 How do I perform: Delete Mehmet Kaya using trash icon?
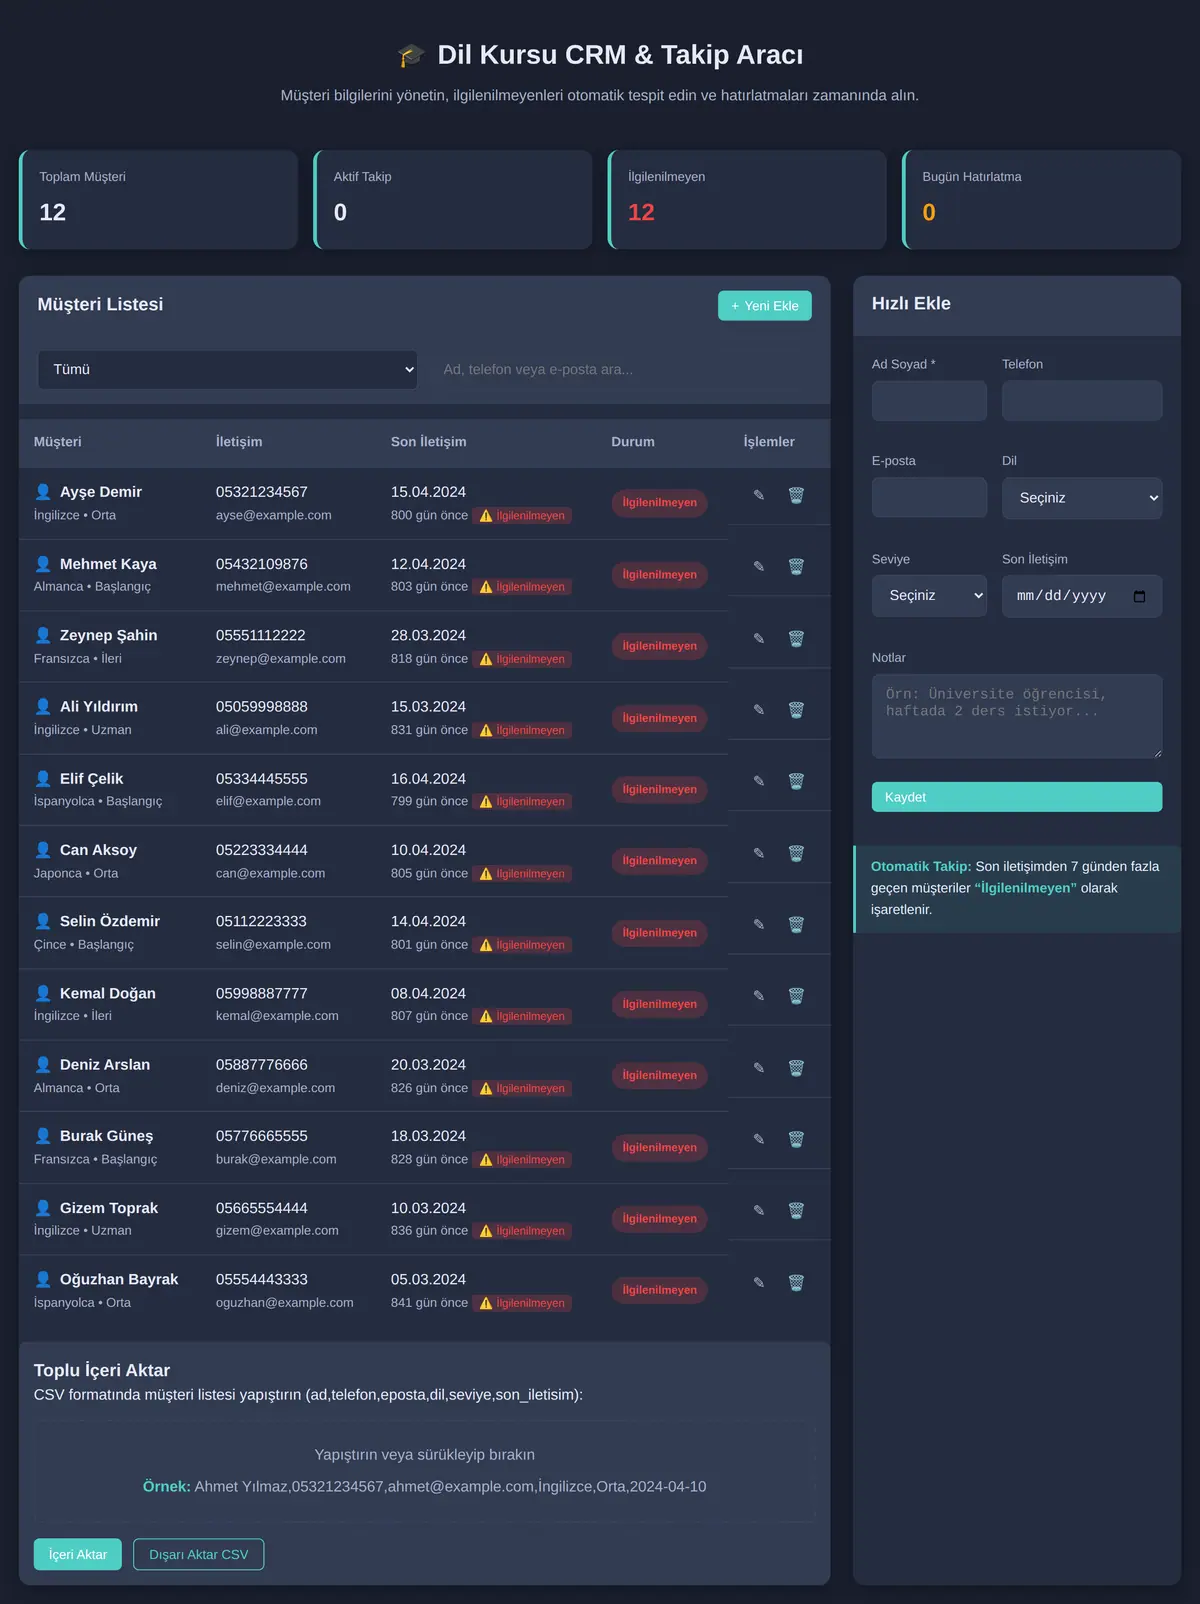pyautogui.click(x=796, y=566)
